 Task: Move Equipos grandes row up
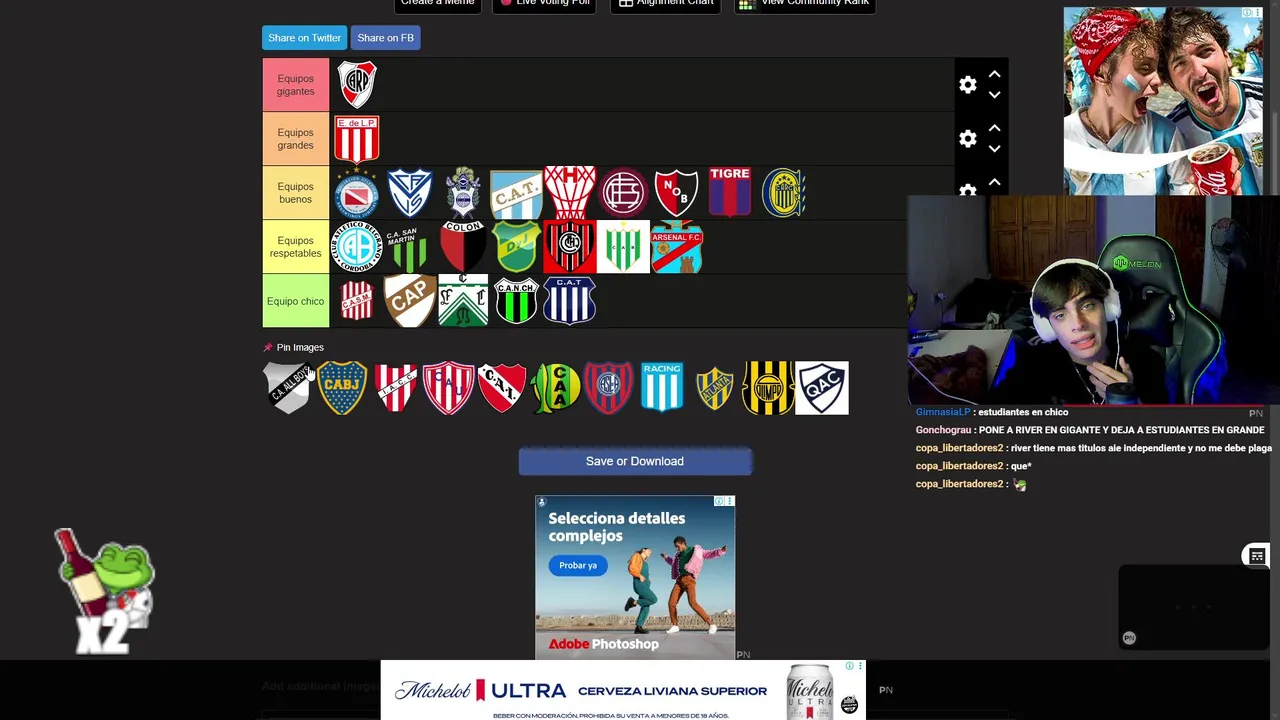[994, 128]
